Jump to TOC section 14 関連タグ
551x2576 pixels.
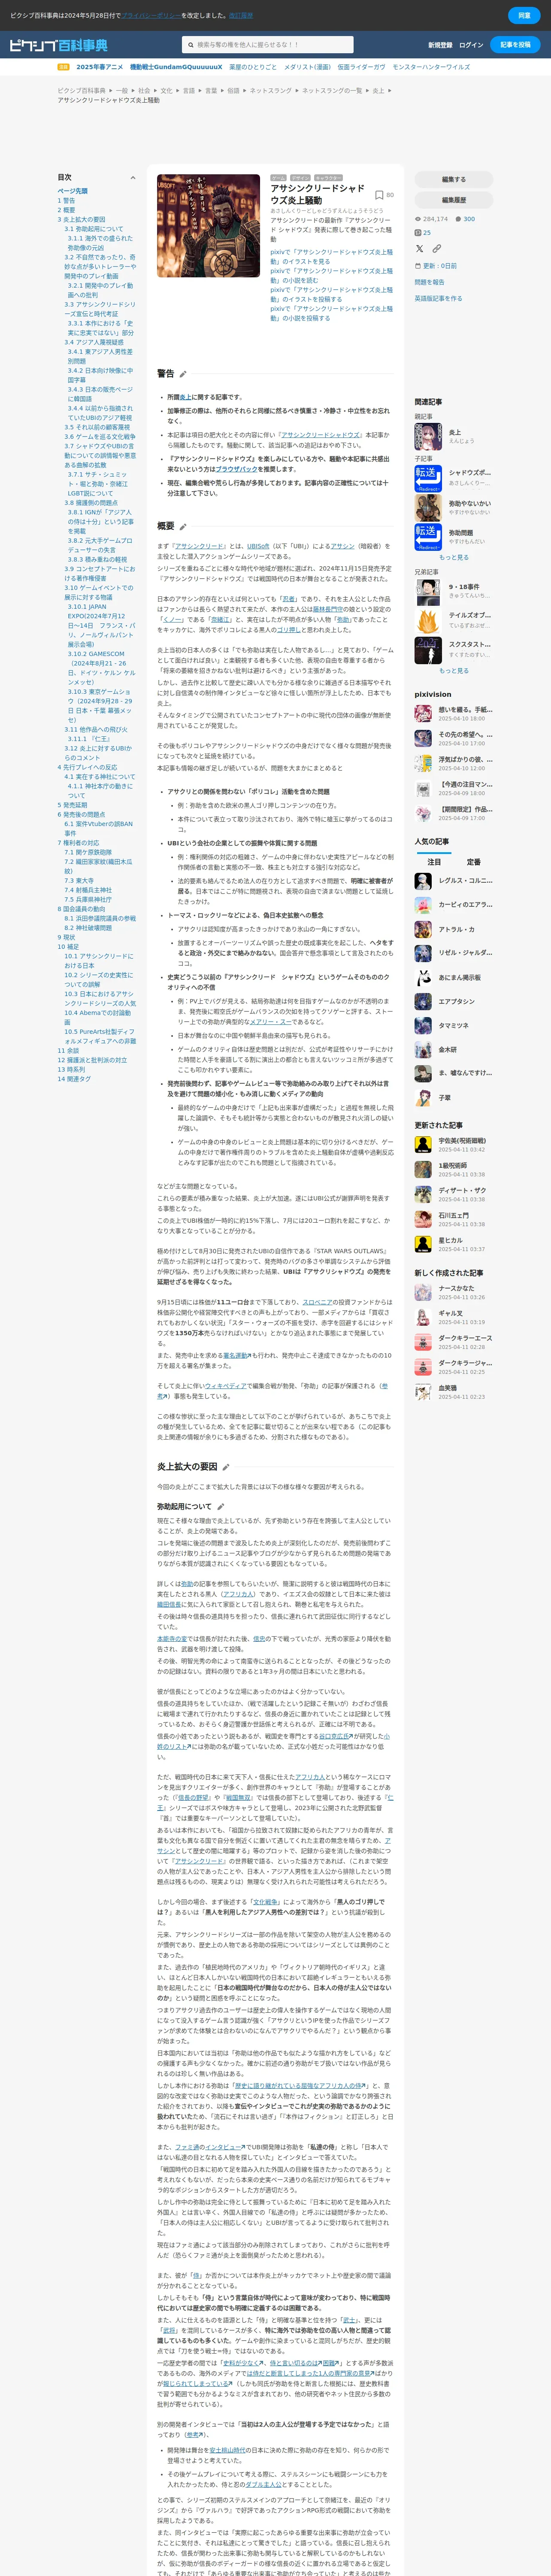(x=73, y=1079)
